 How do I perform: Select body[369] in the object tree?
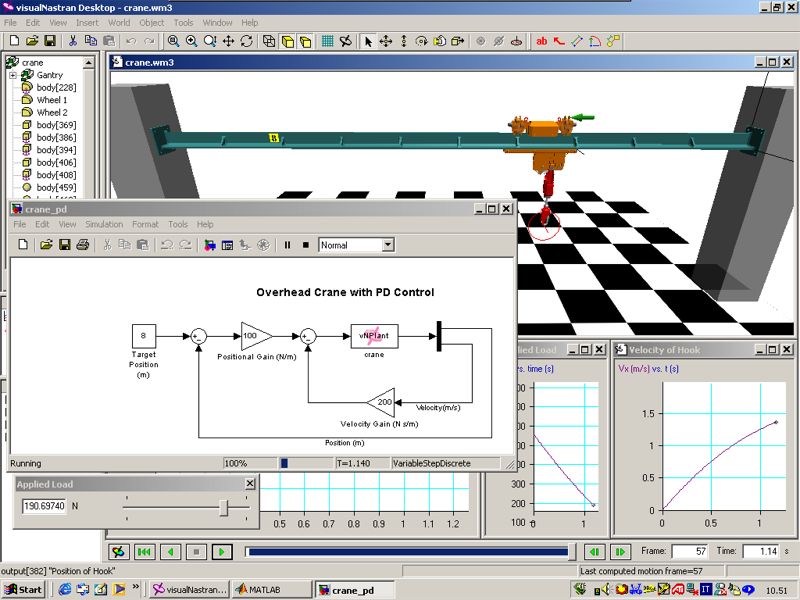click(x=56, y=125)
